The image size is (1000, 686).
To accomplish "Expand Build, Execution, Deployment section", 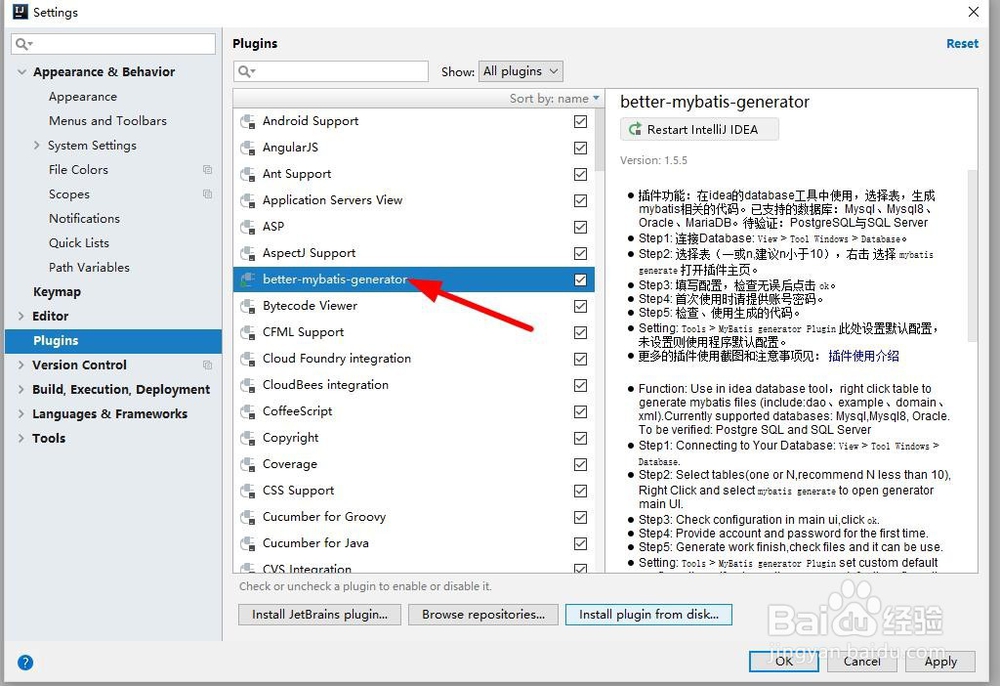I will coord(21,390).
